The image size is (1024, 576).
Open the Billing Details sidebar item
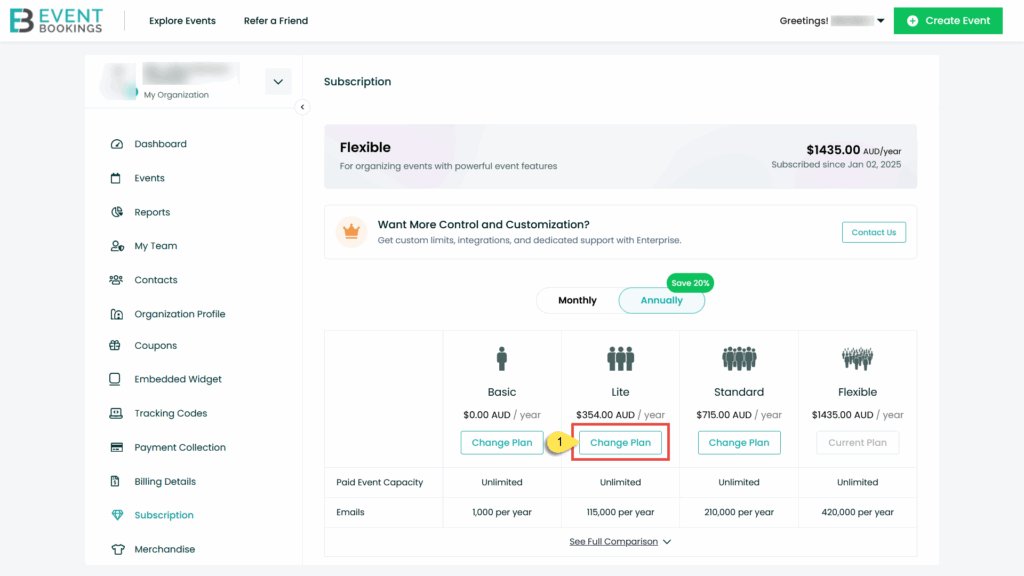tap(165, 481)
